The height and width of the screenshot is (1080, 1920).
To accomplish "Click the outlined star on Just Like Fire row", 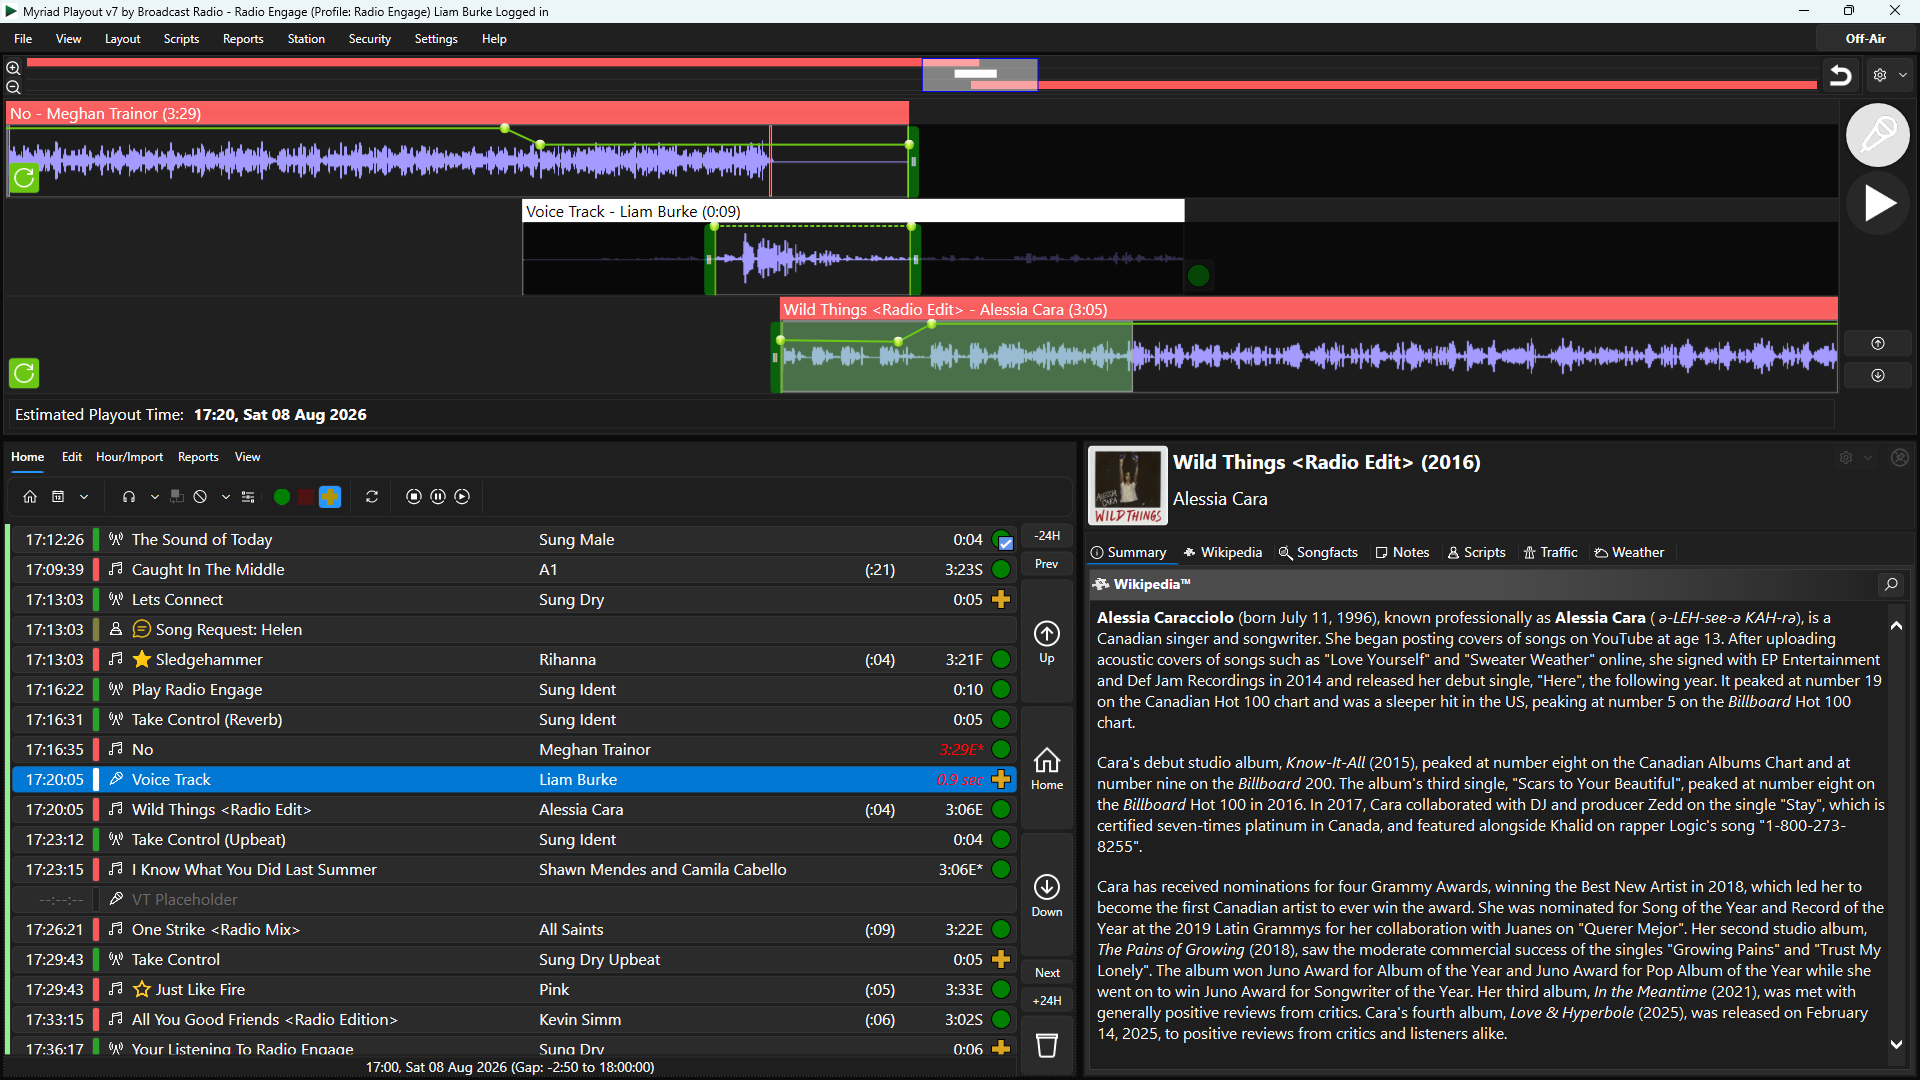I will [x=142, y=990].
